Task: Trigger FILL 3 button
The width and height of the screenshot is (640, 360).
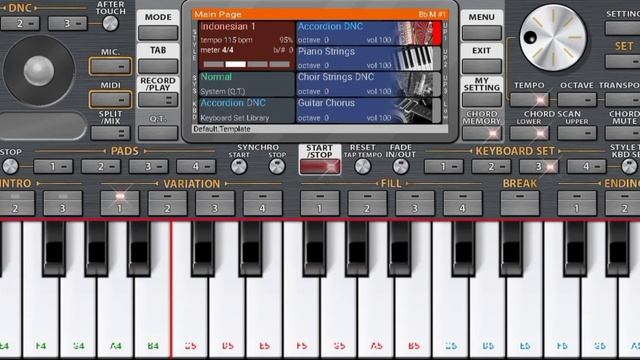Action: point(415,203)
